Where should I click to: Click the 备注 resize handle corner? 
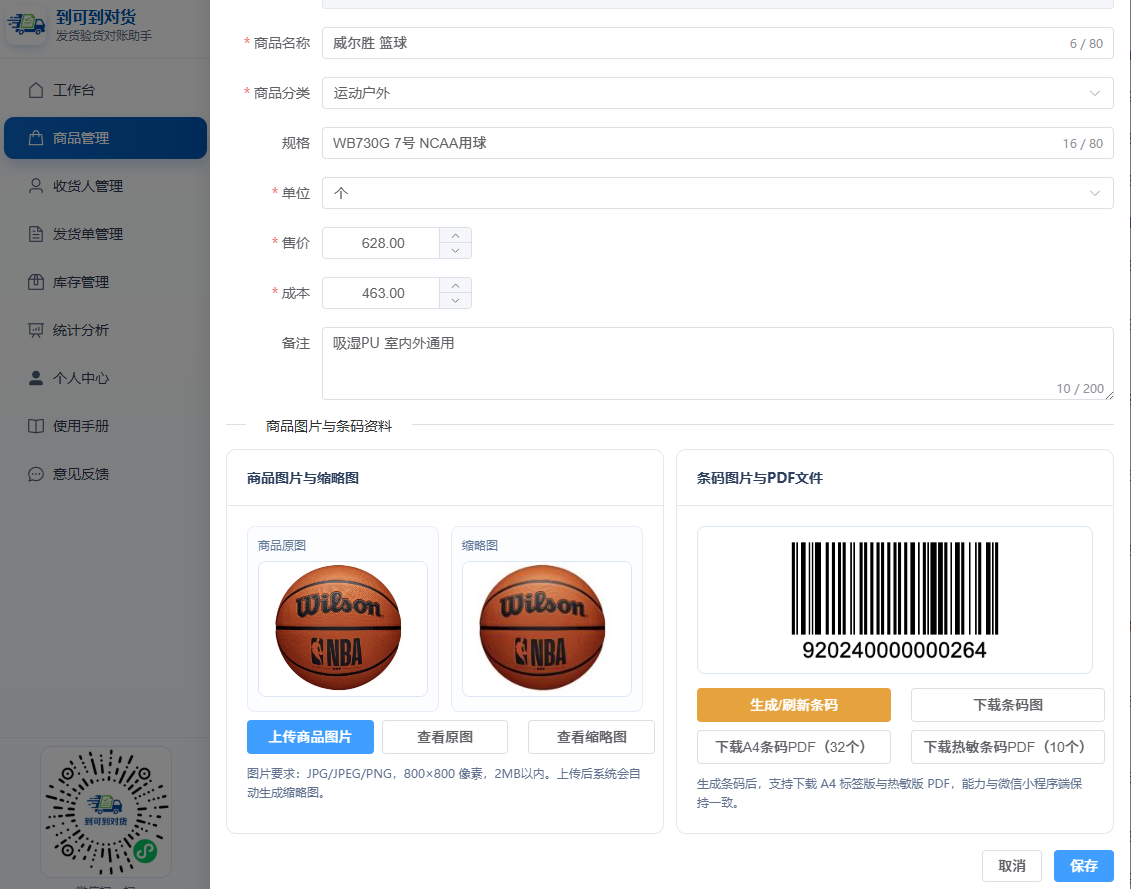1109,395
